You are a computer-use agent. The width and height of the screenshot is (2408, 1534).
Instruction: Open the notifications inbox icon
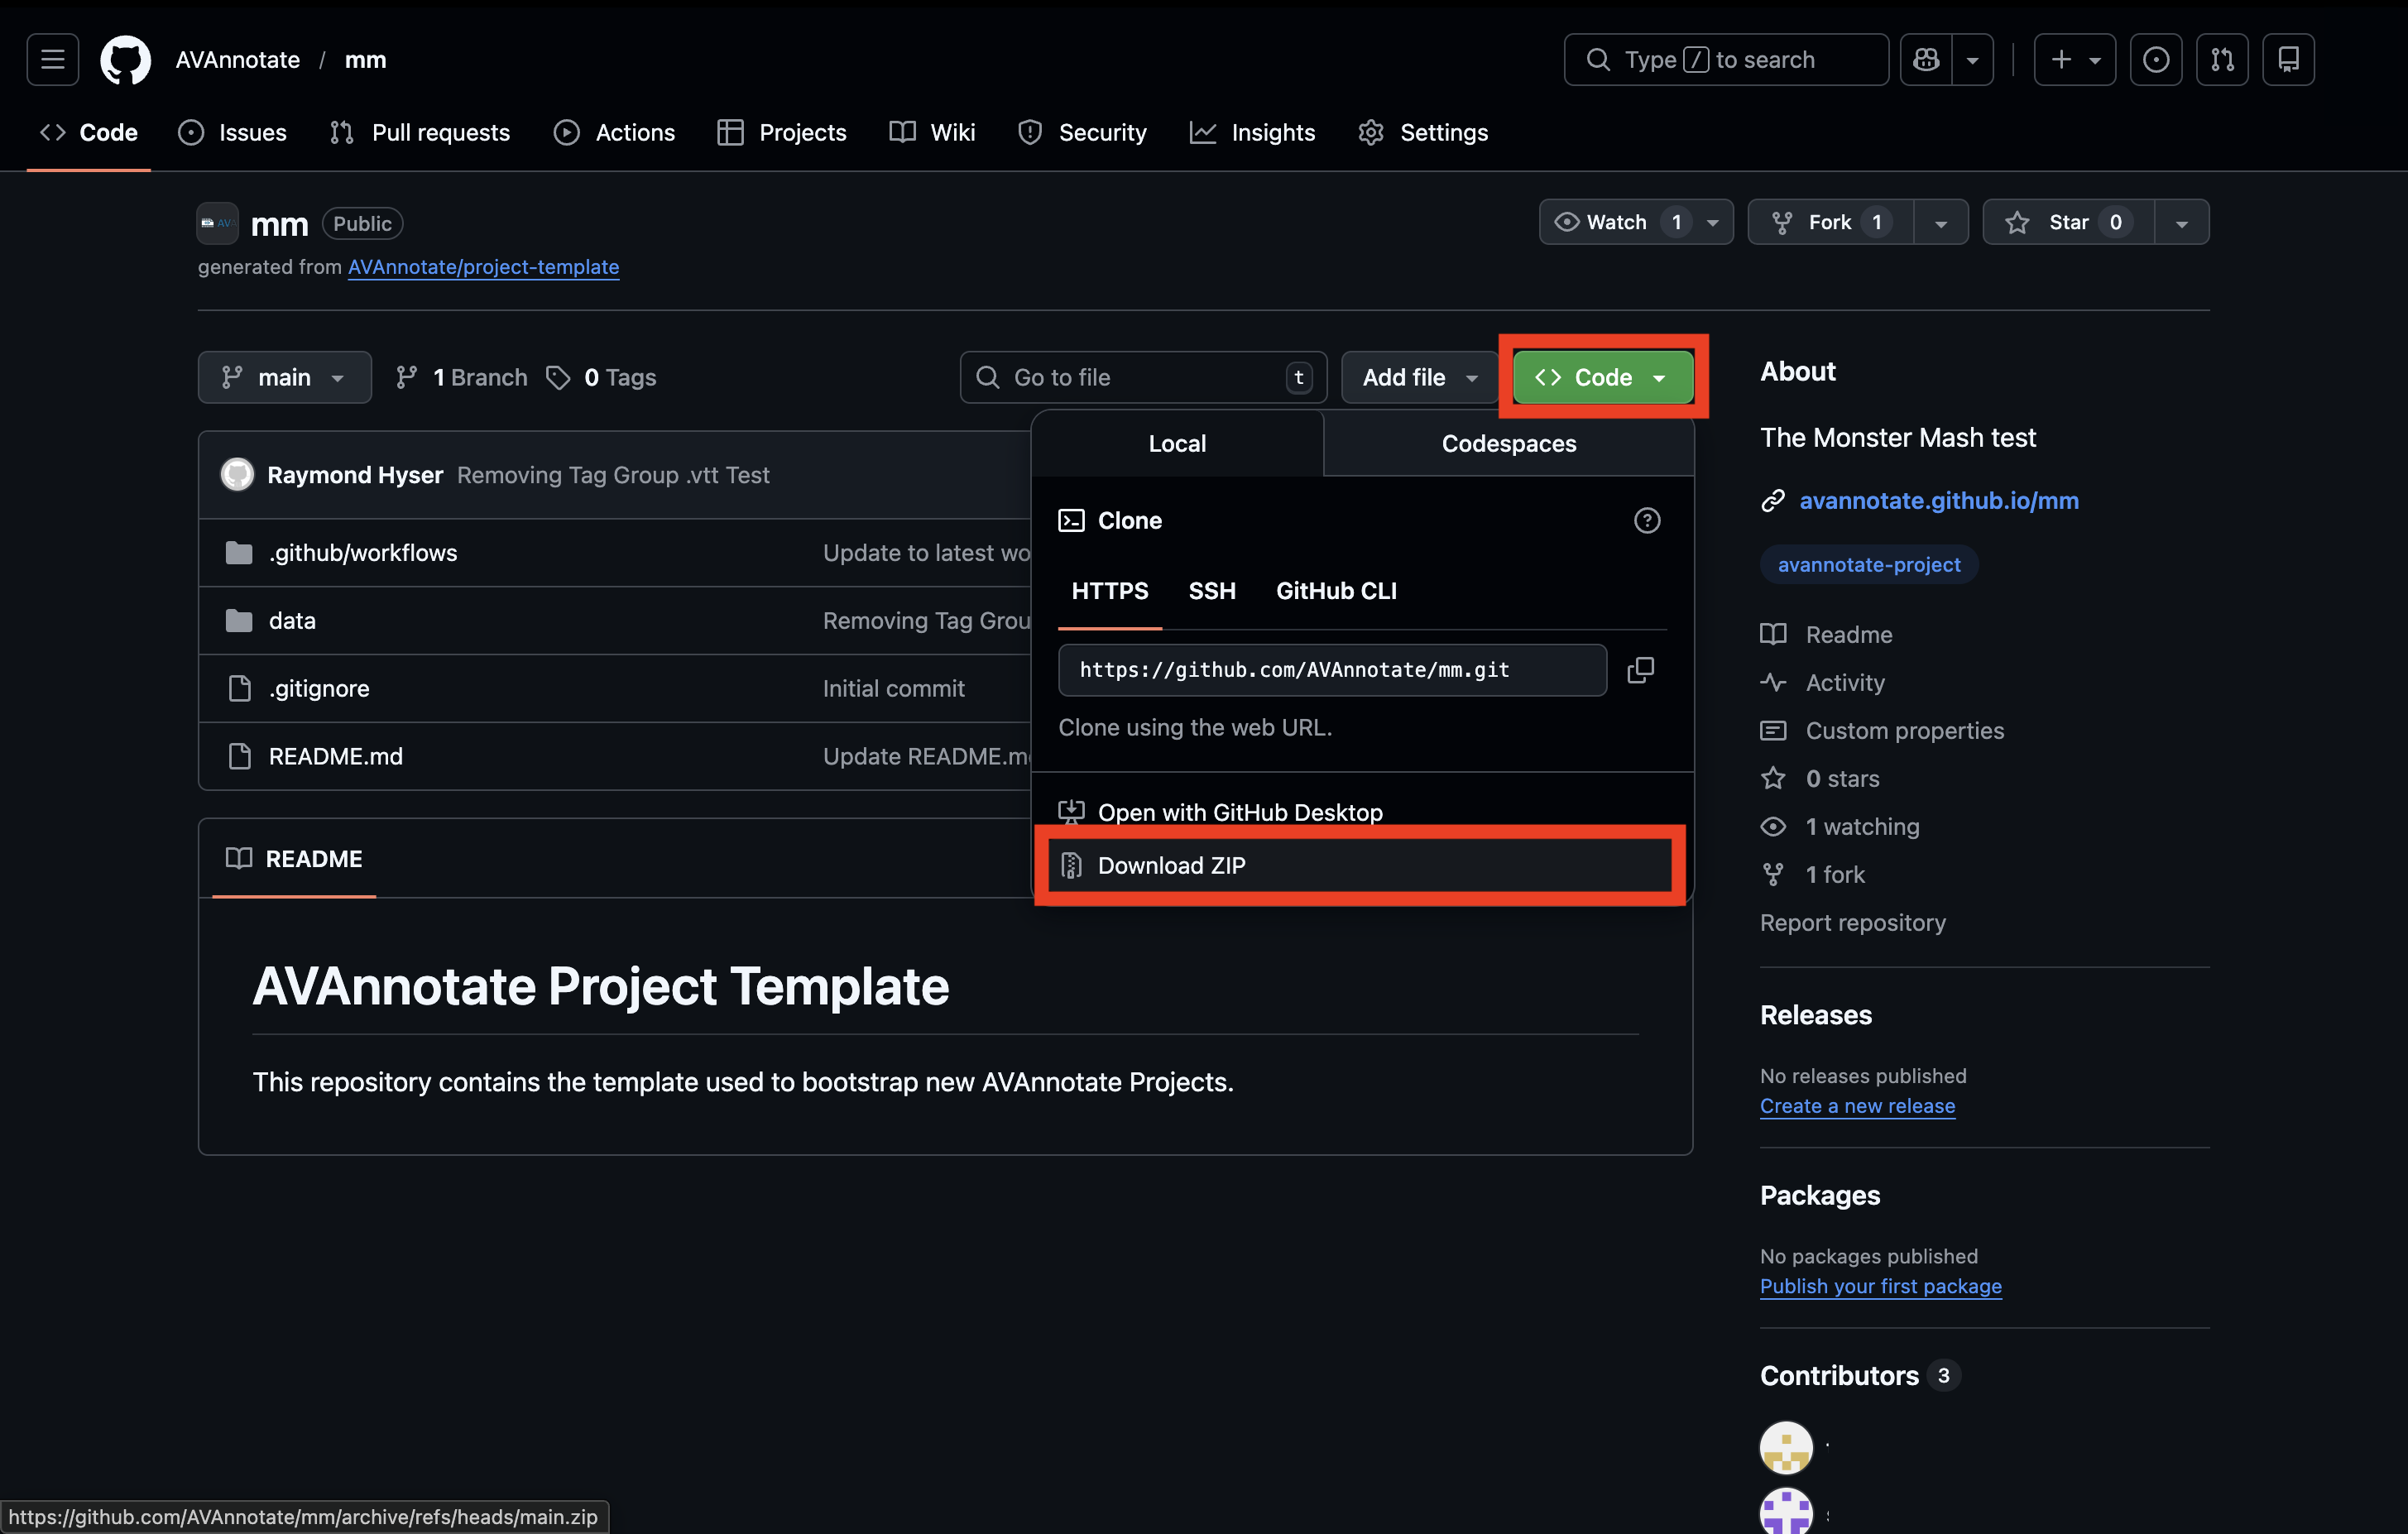pos(2288,60)
